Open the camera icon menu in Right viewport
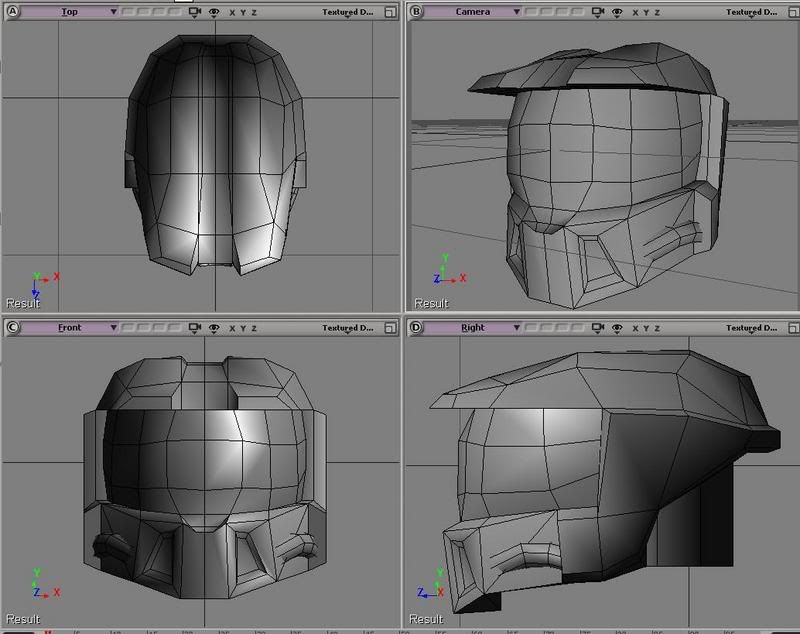Image resolution: width=800 pixels, height=634 pixels. point(597,328)
